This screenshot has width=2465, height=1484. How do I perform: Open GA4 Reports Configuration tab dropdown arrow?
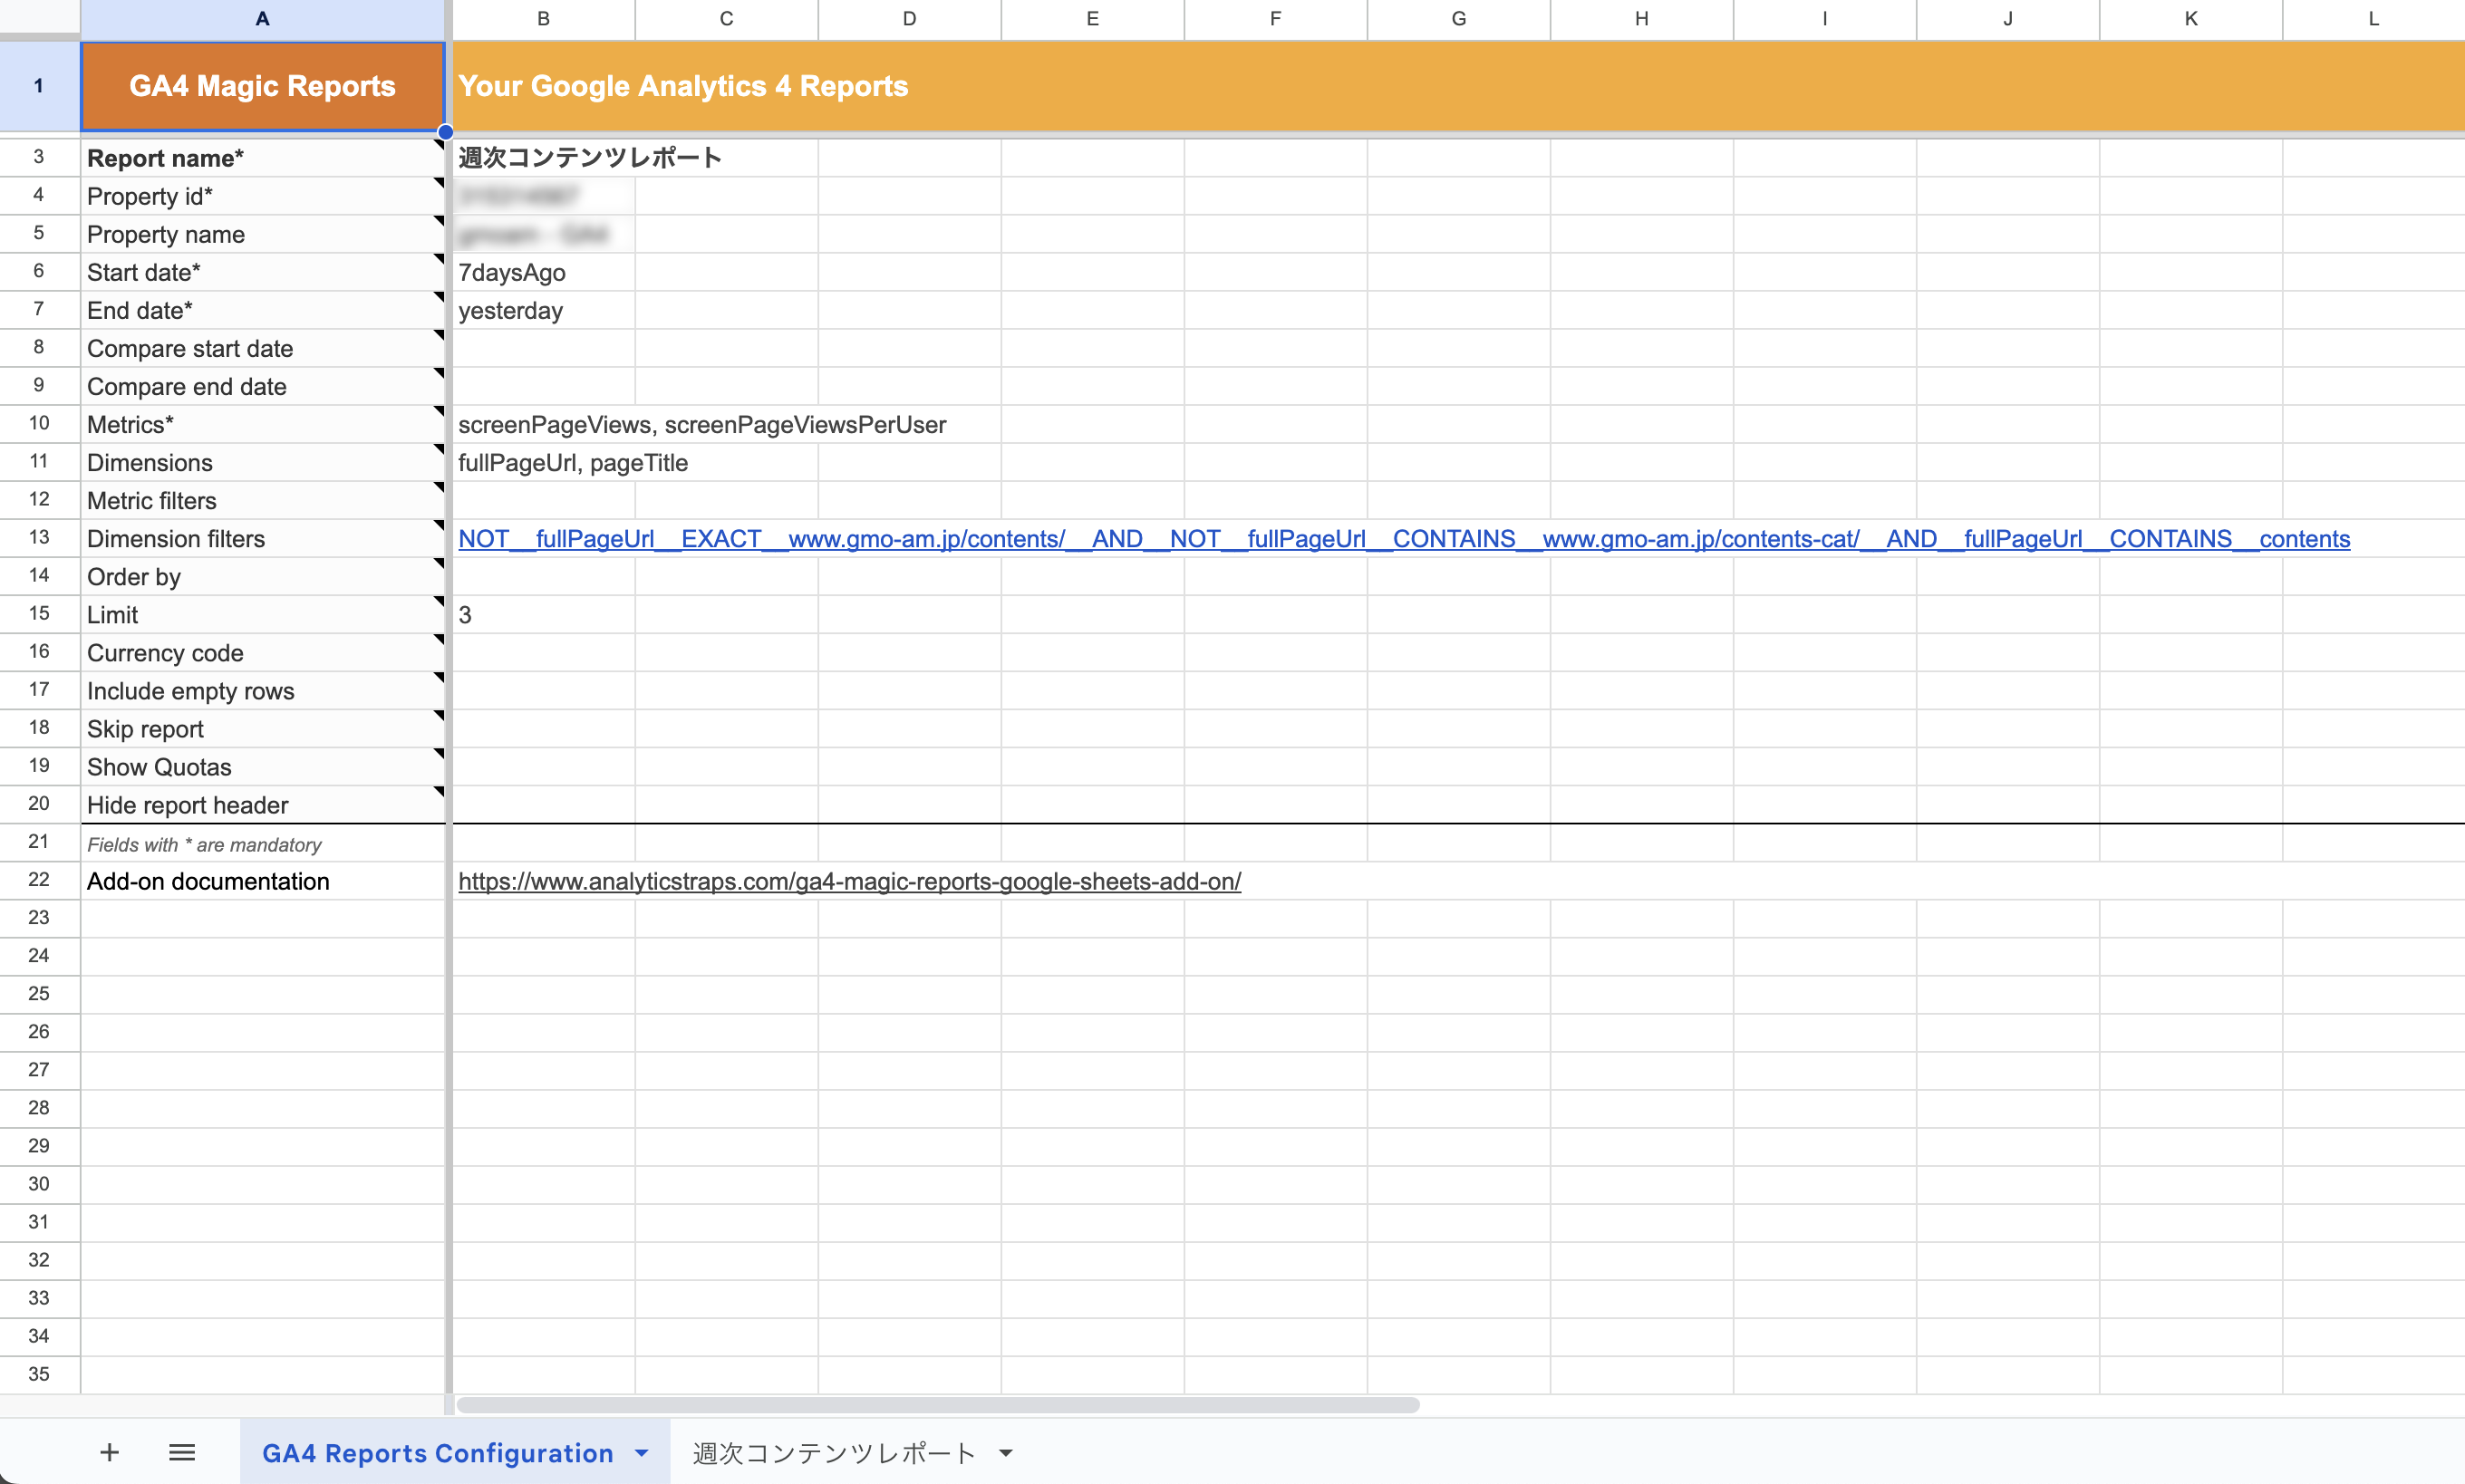point(642,1453)
